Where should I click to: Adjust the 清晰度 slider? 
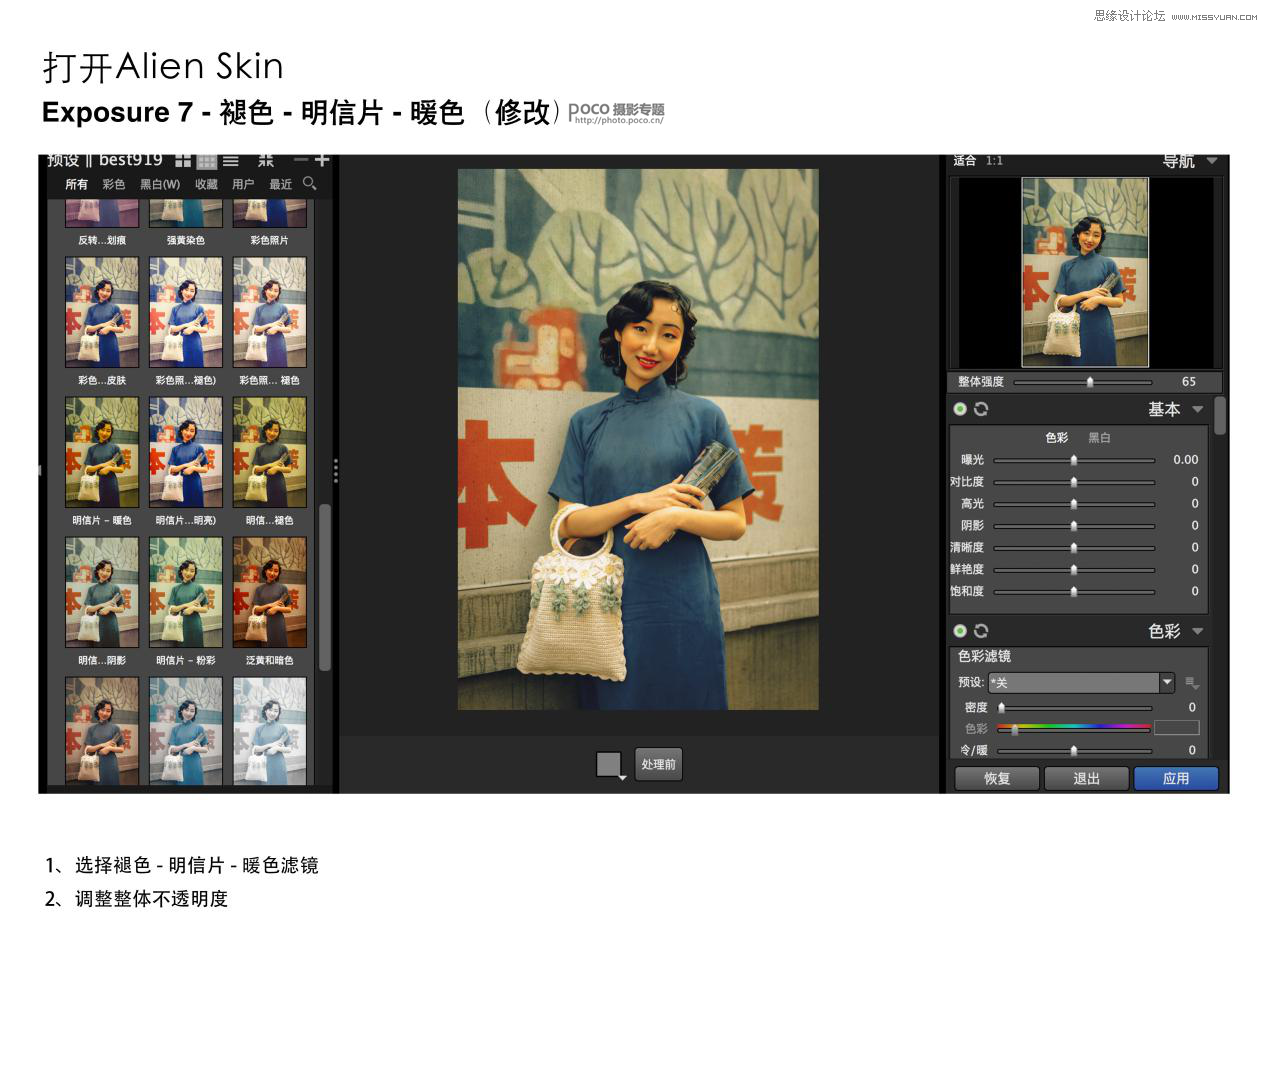[x=1074, y=548]
